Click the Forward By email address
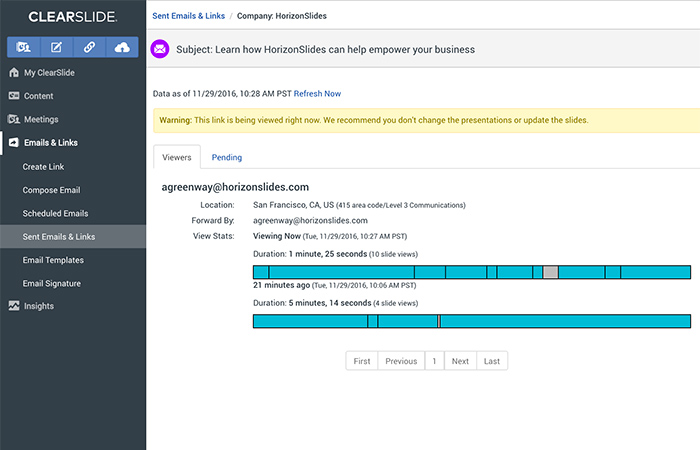 pyautogui.click(x=310, y=221)
